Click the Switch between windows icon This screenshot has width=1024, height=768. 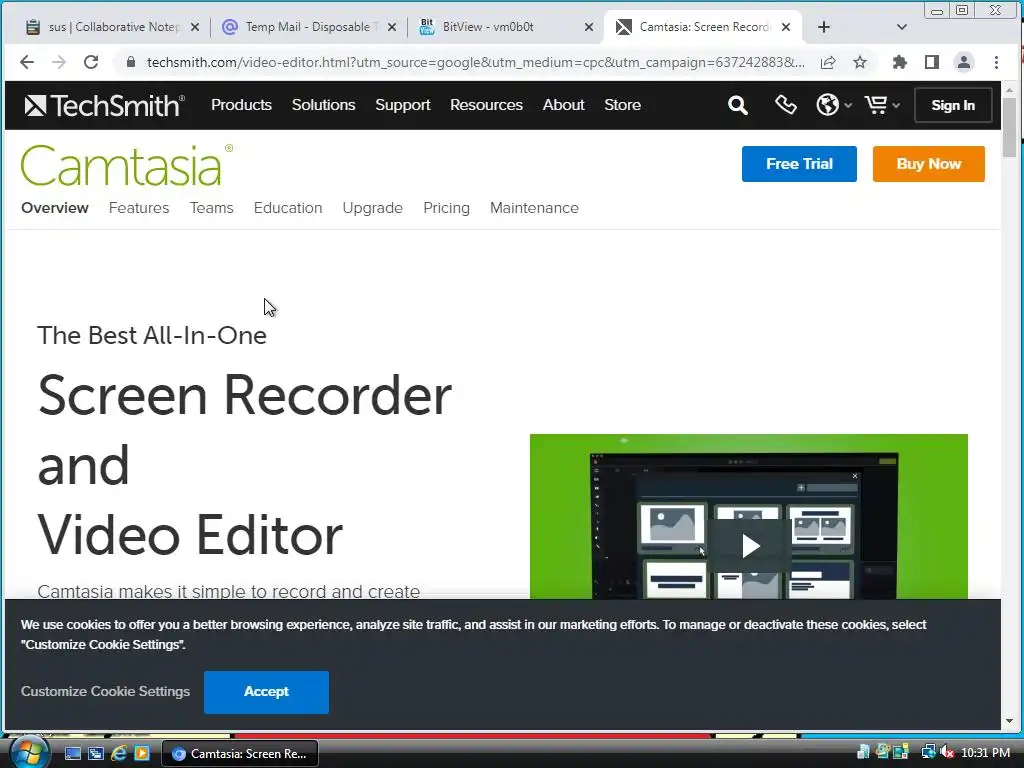click(x=95, y=753)
